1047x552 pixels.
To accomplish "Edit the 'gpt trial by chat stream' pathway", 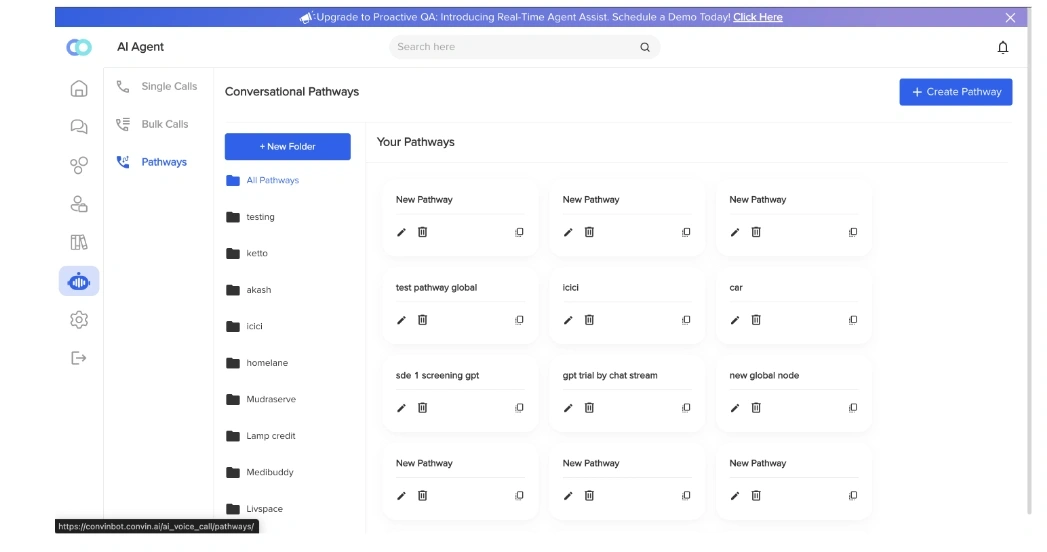I will click(568, 408).
